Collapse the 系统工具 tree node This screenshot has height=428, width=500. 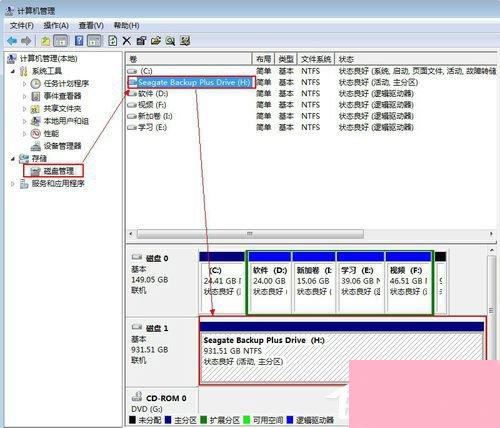pos(13,71)
